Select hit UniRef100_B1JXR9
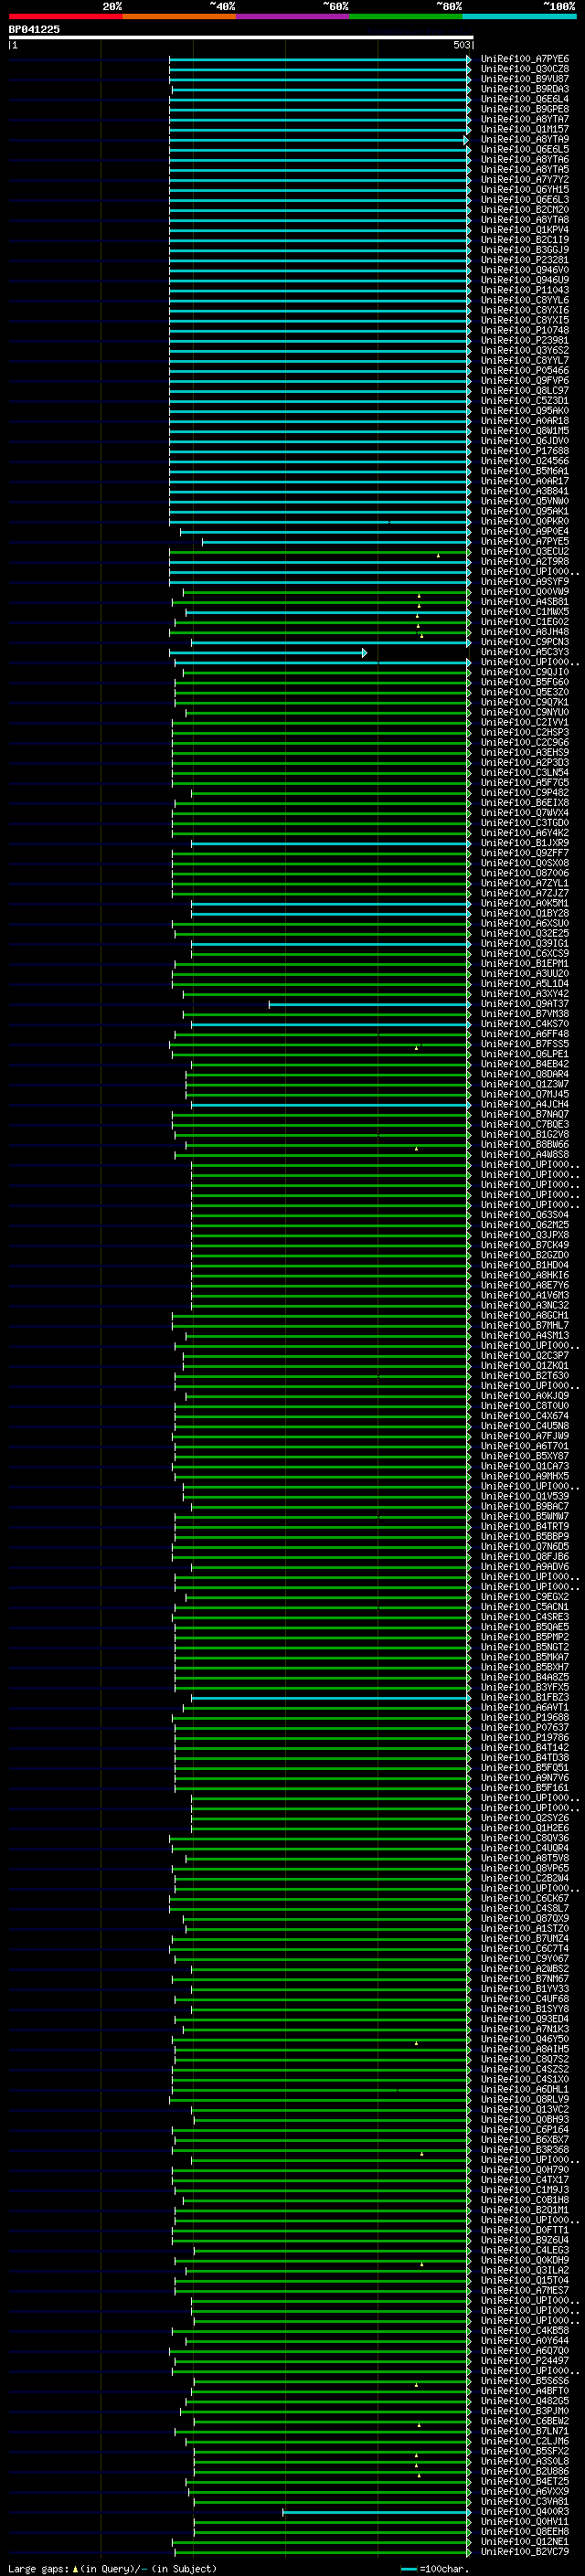Screen dimensions: 585x2576 (x=525, y=843)
